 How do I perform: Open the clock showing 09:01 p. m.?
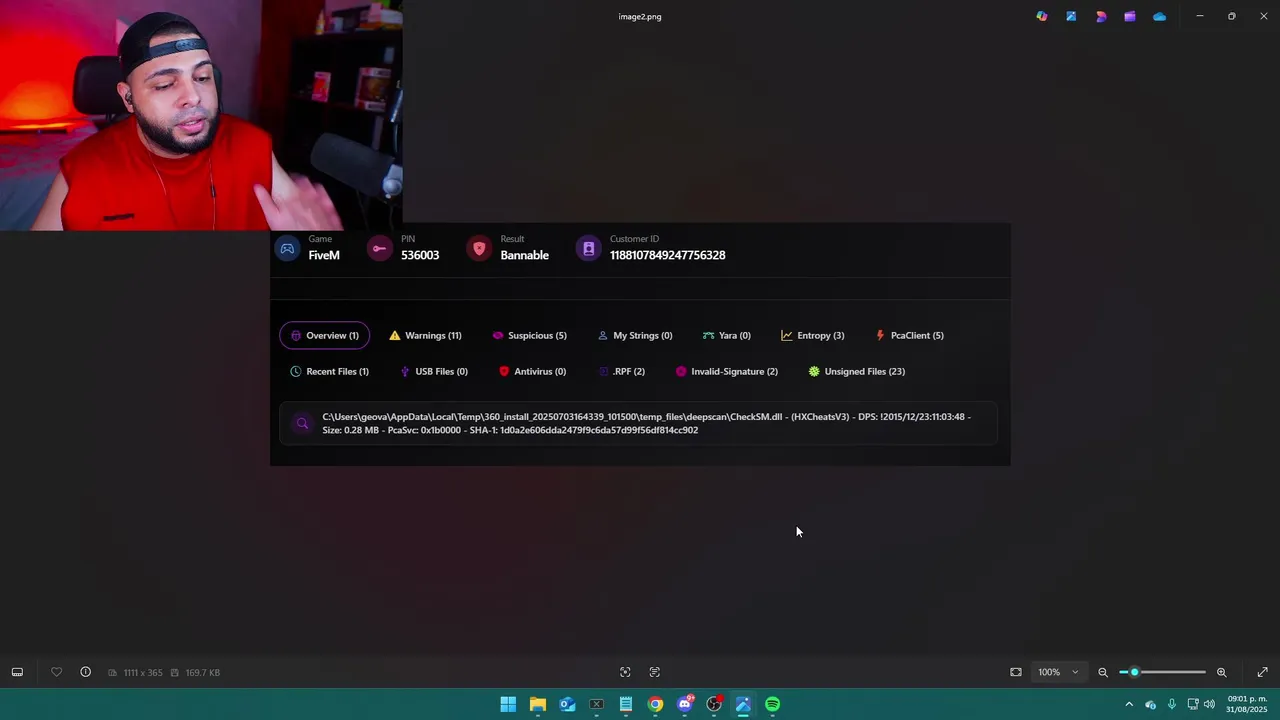pos(1247,704)
